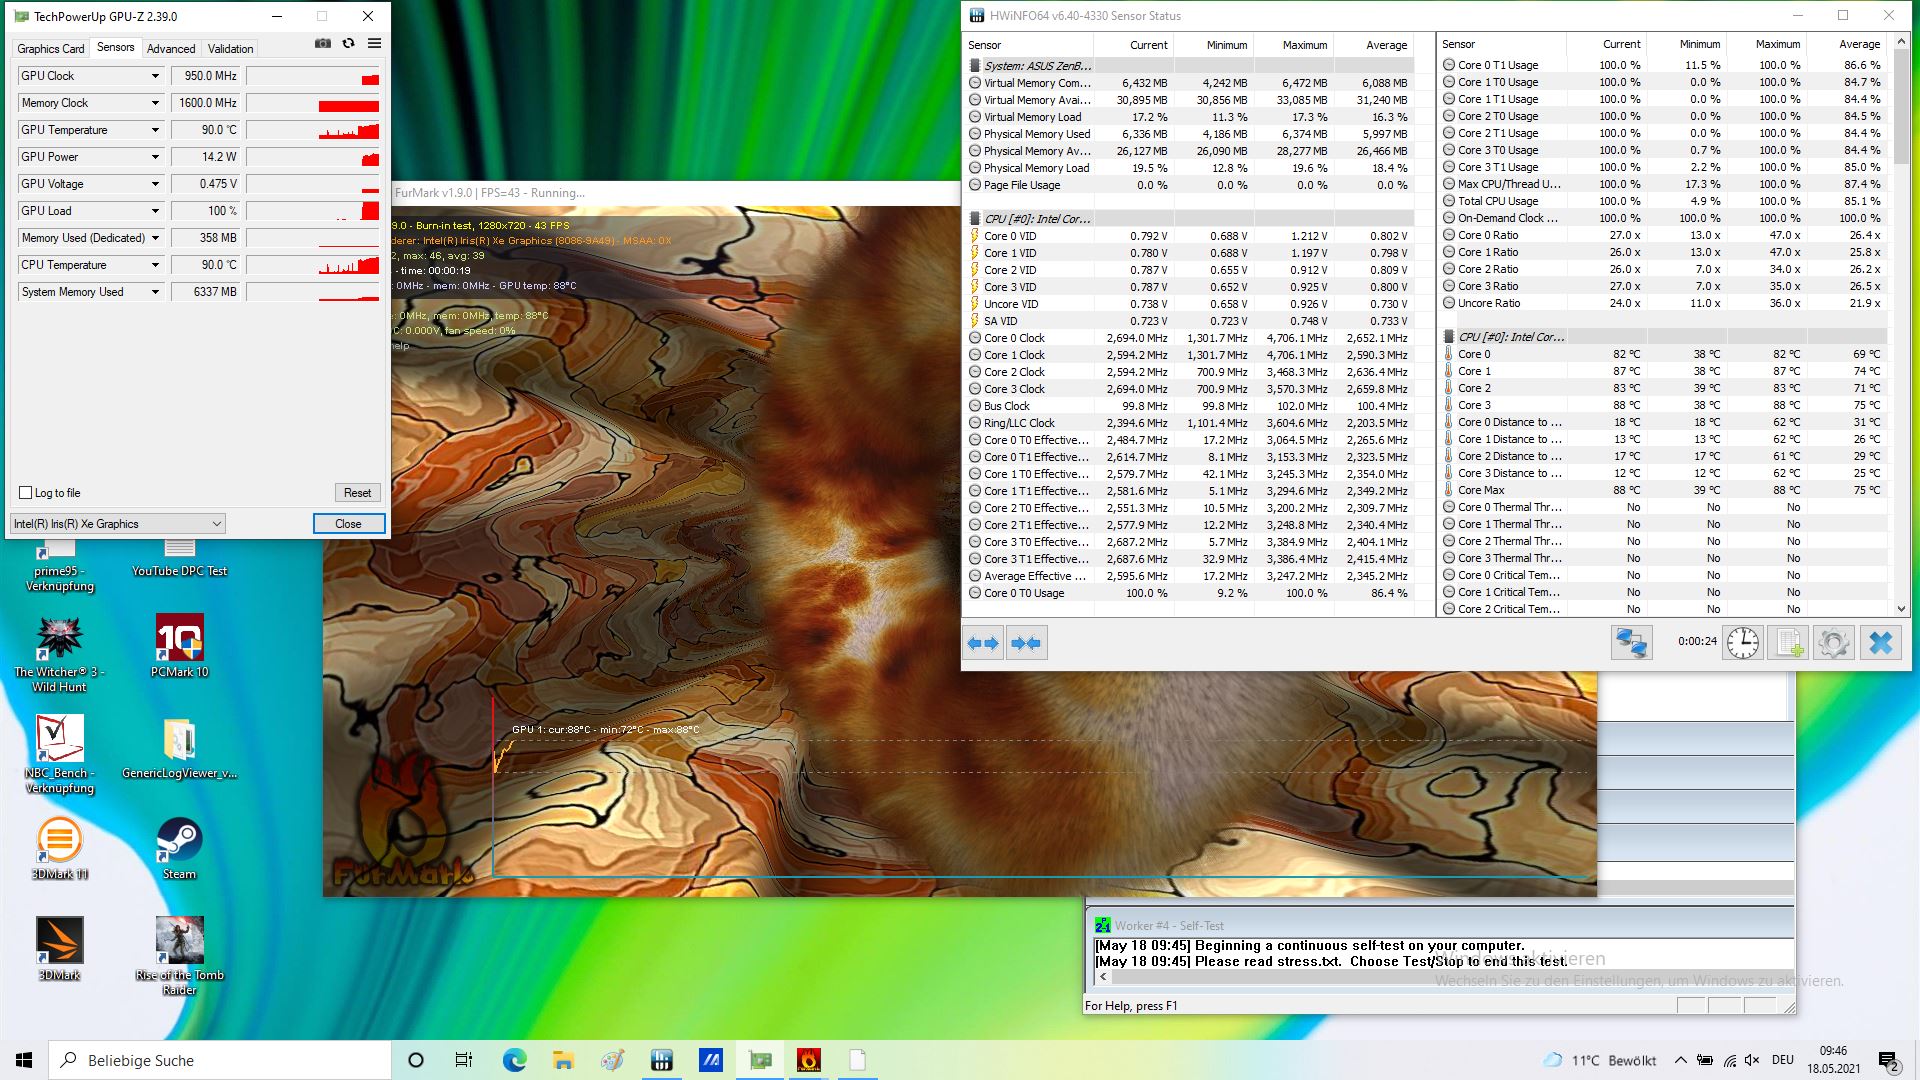Open HWiNFO remote network monitoring icon
The width and height of the screenshot is (1920, 1080).
click(1631, 642)
